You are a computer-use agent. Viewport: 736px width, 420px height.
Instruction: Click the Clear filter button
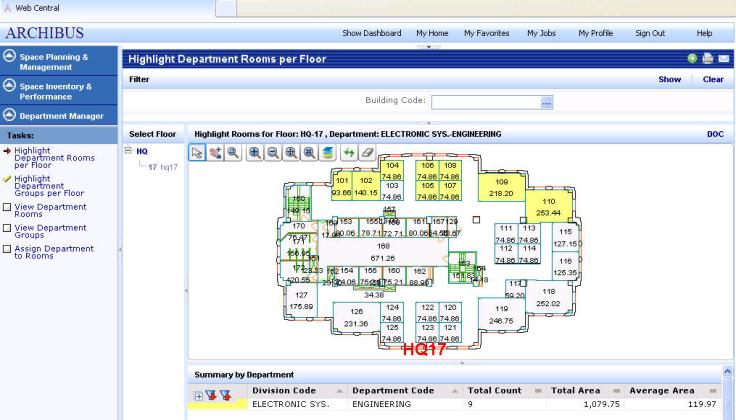(x=713, y=79)
